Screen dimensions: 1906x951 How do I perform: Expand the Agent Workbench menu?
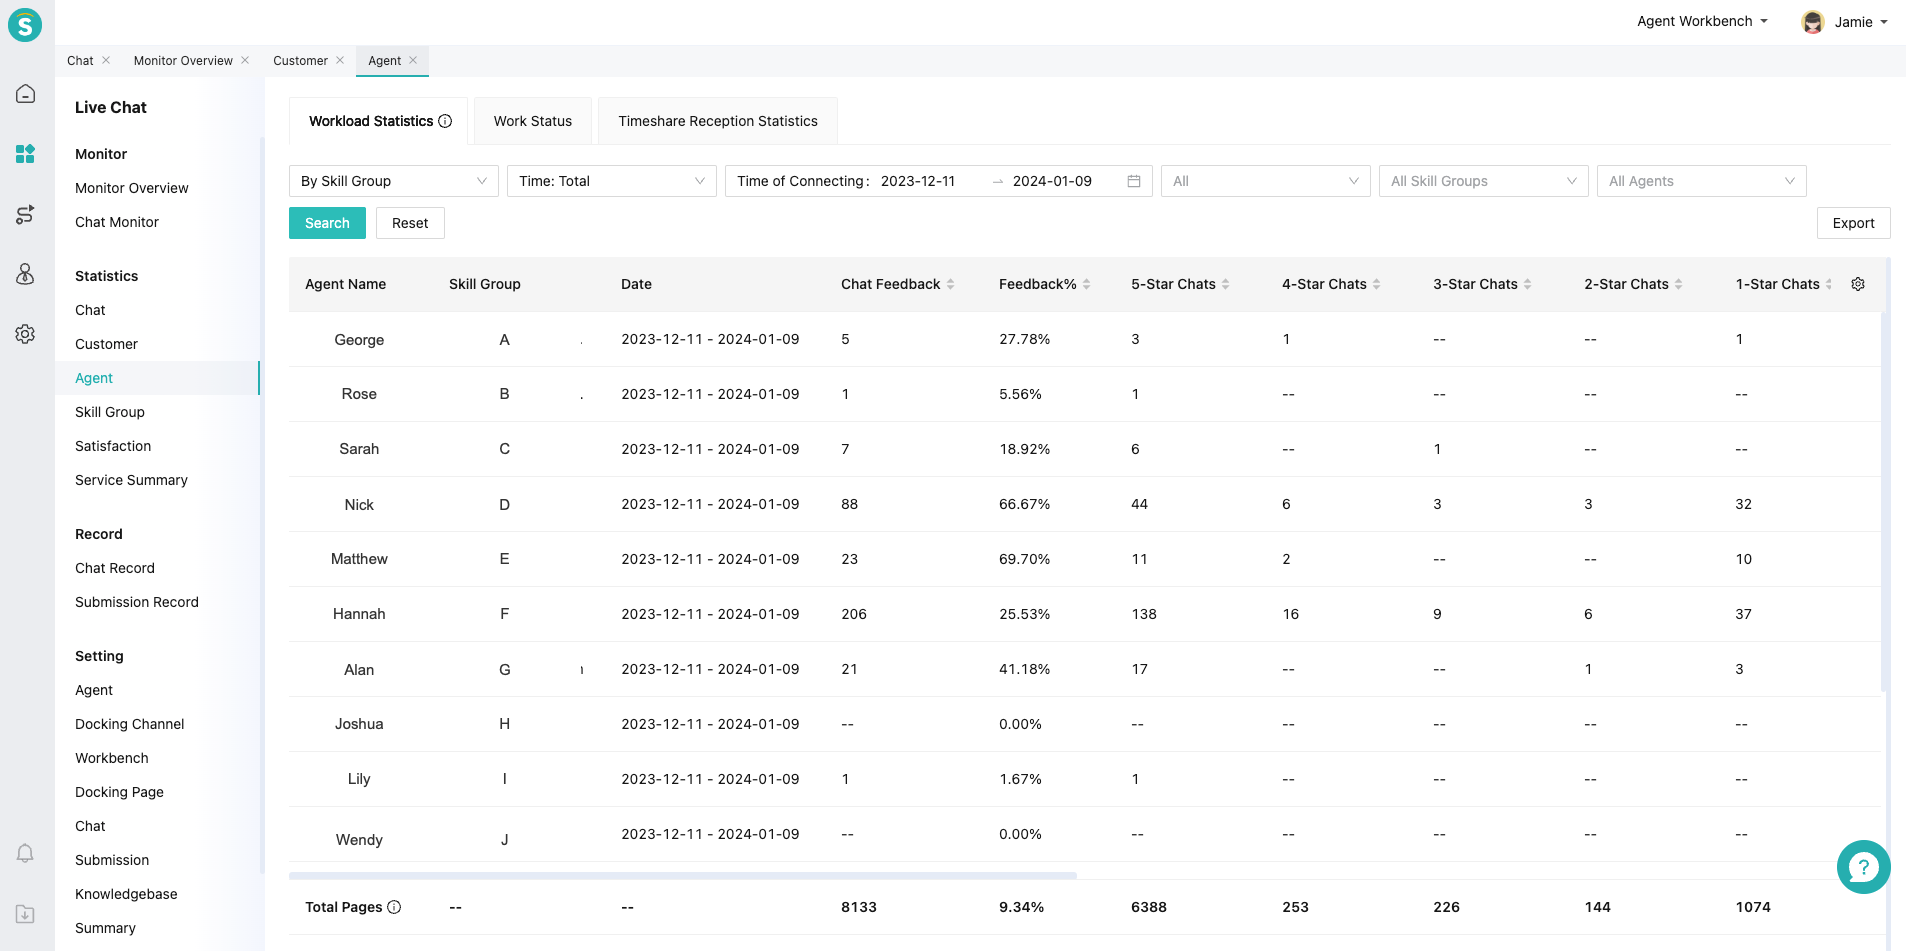1702,21
